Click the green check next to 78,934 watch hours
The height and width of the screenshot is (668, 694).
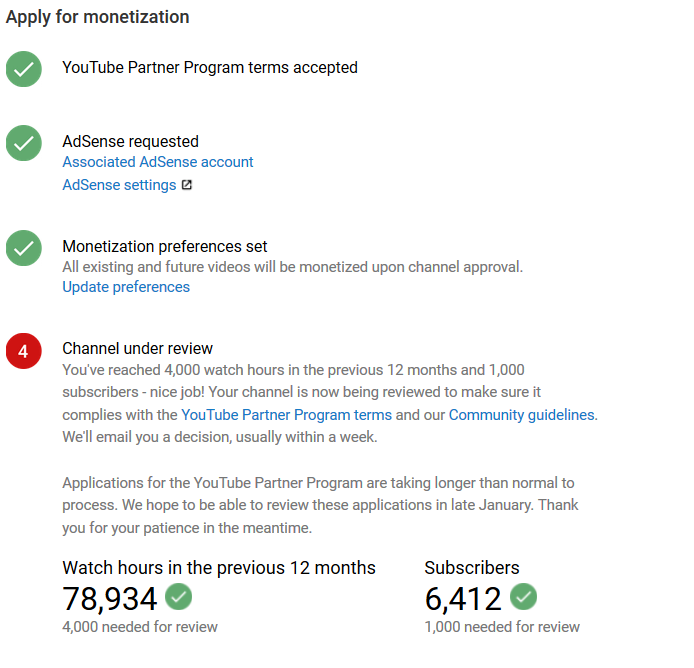point(179,597)
